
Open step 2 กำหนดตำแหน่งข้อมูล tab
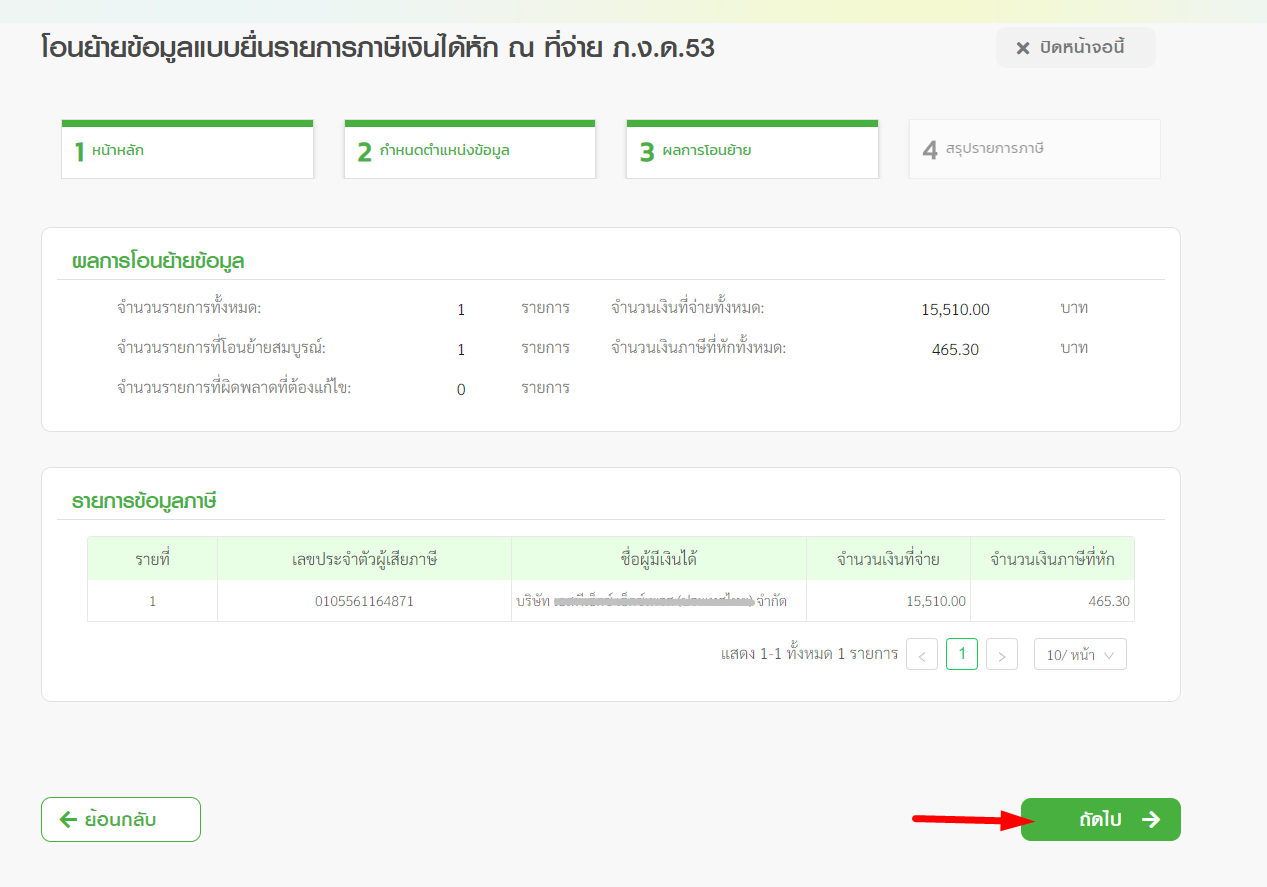tap(470, 151)
